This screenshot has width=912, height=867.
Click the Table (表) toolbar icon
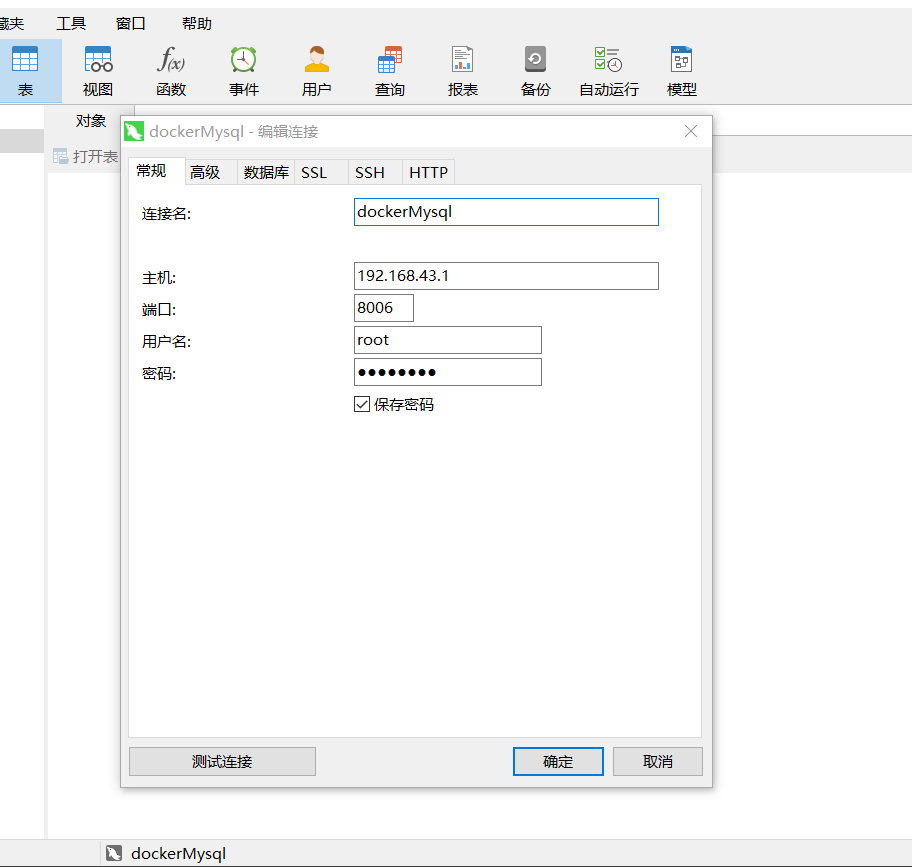(25, 62)
